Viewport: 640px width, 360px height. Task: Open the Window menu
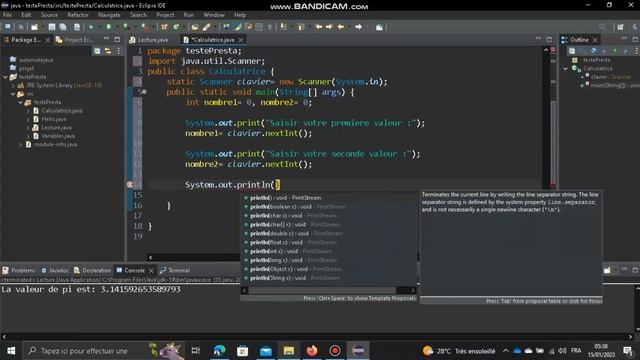pos(214,15)
